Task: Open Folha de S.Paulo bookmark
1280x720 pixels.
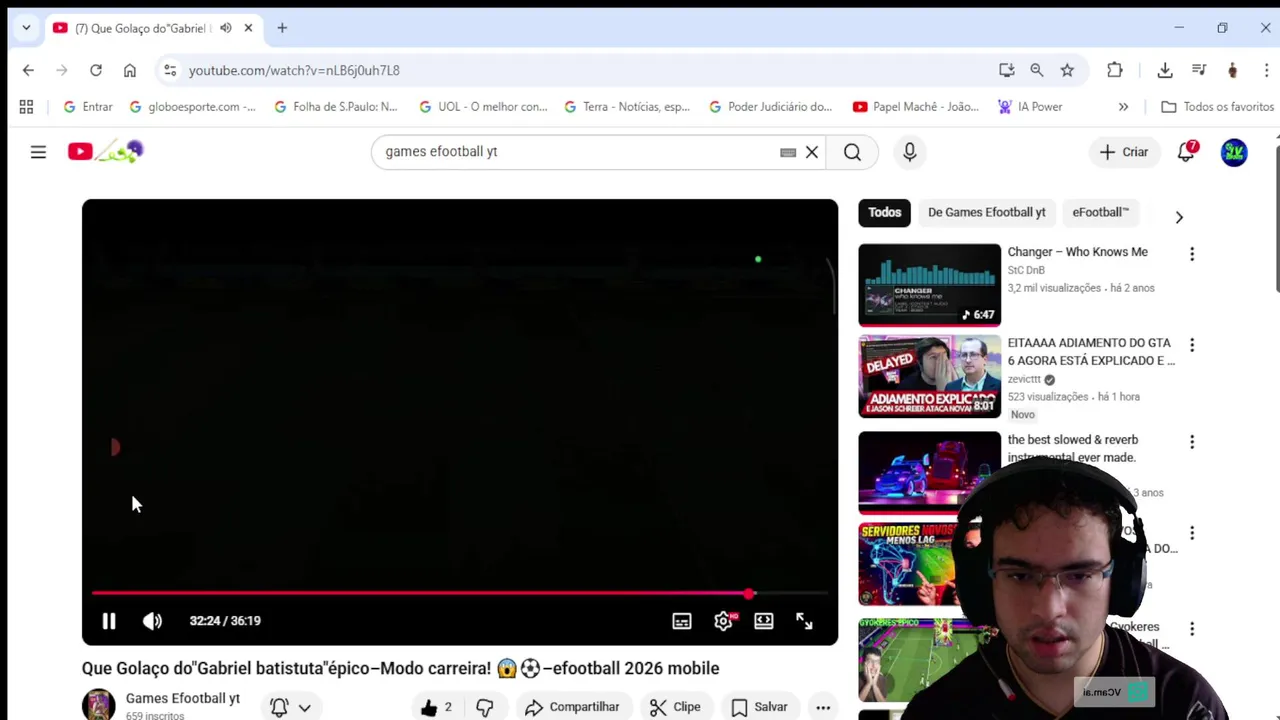Action: [x=335, y=107]
